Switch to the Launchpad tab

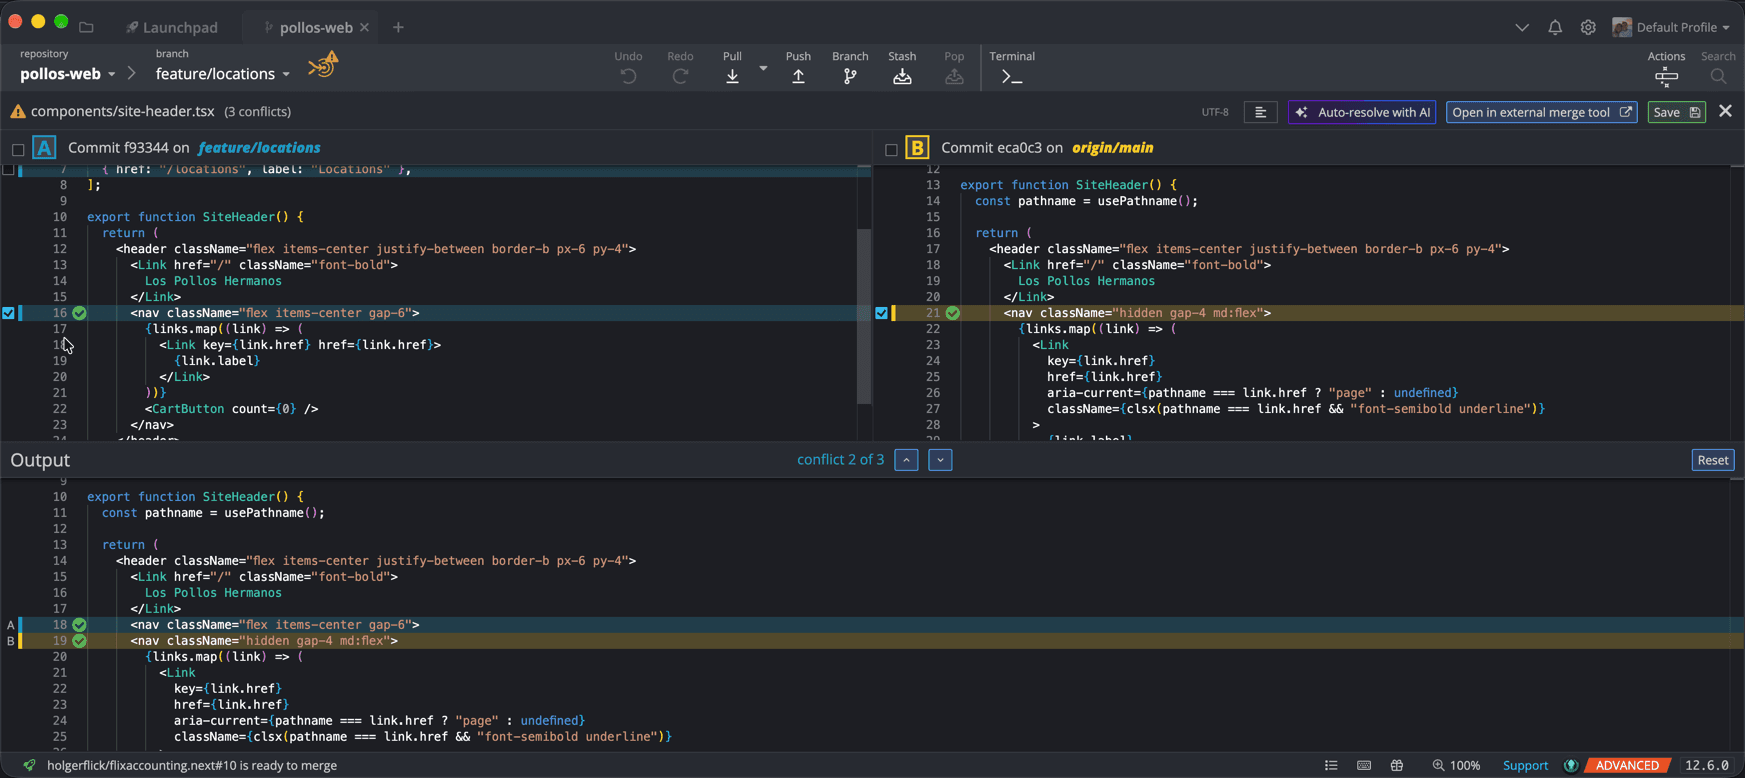[x=172, y=27]
